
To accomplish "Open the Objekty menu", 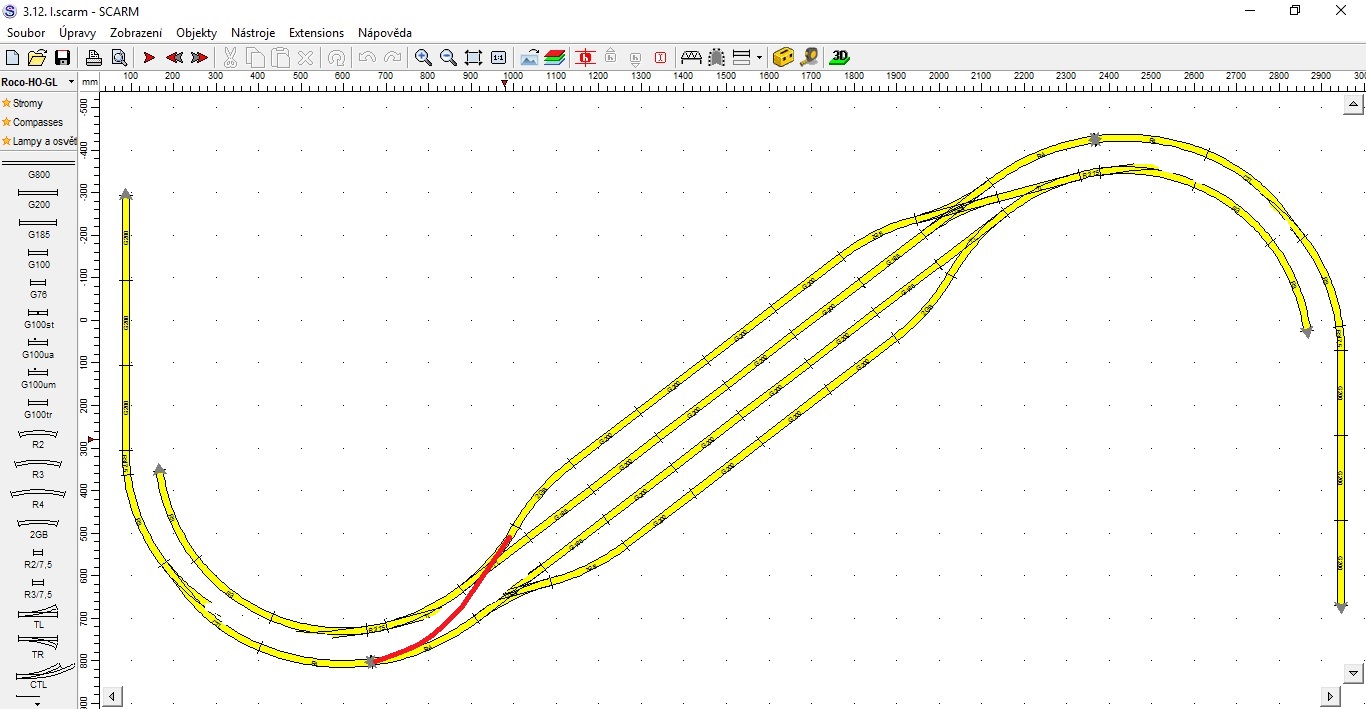I will 196,33.
